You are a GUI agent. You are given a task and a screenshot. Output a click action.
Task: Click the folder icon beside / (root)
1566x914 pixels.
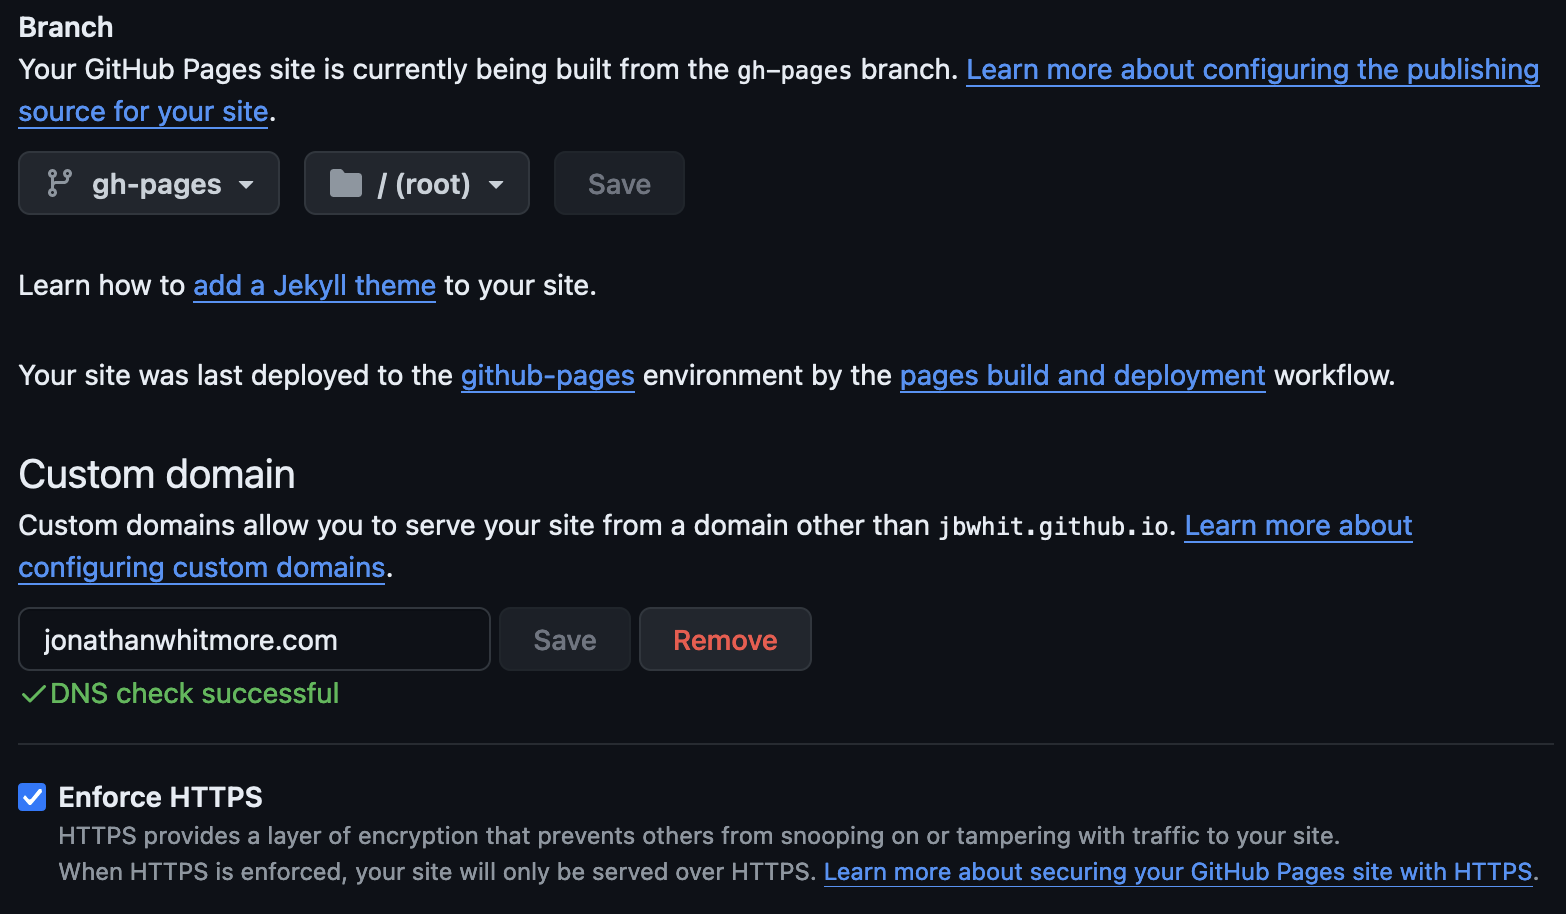coord(346,183)
